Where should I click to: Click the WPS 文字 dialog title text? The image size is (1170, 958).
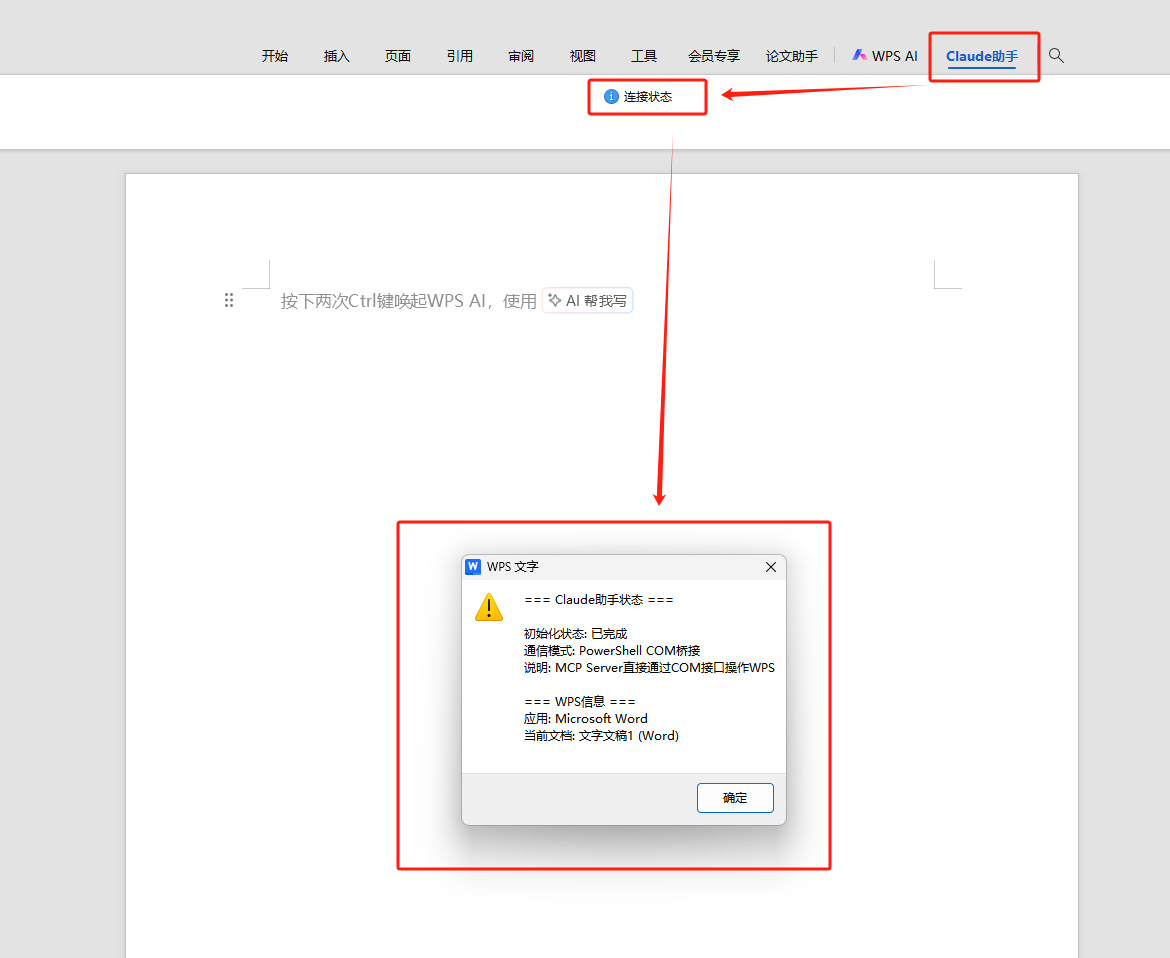click(513, 567)
